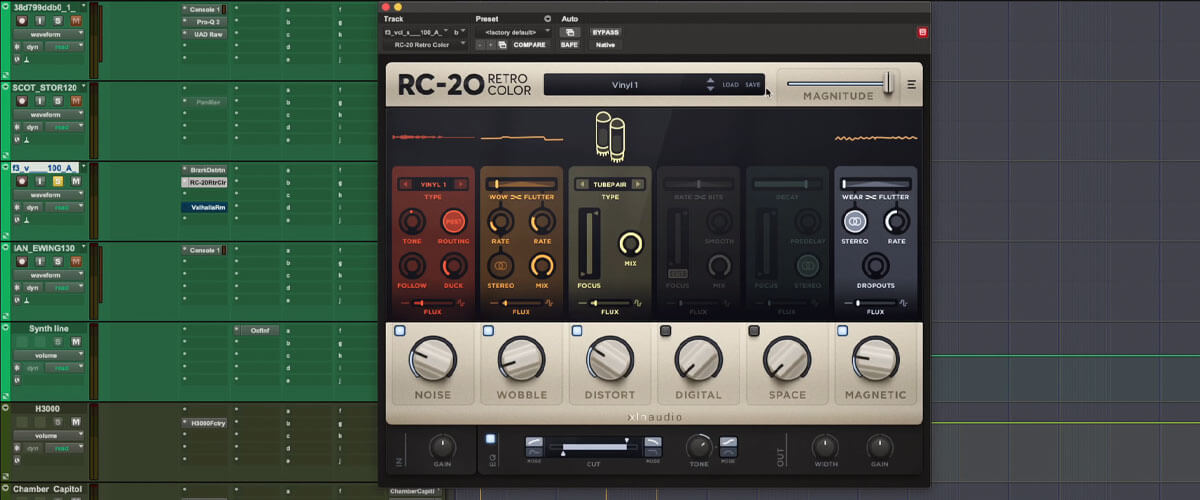Open the RC-20 hamburger menu icon
Screen dimensions: 1200x500
click(911, 85)
